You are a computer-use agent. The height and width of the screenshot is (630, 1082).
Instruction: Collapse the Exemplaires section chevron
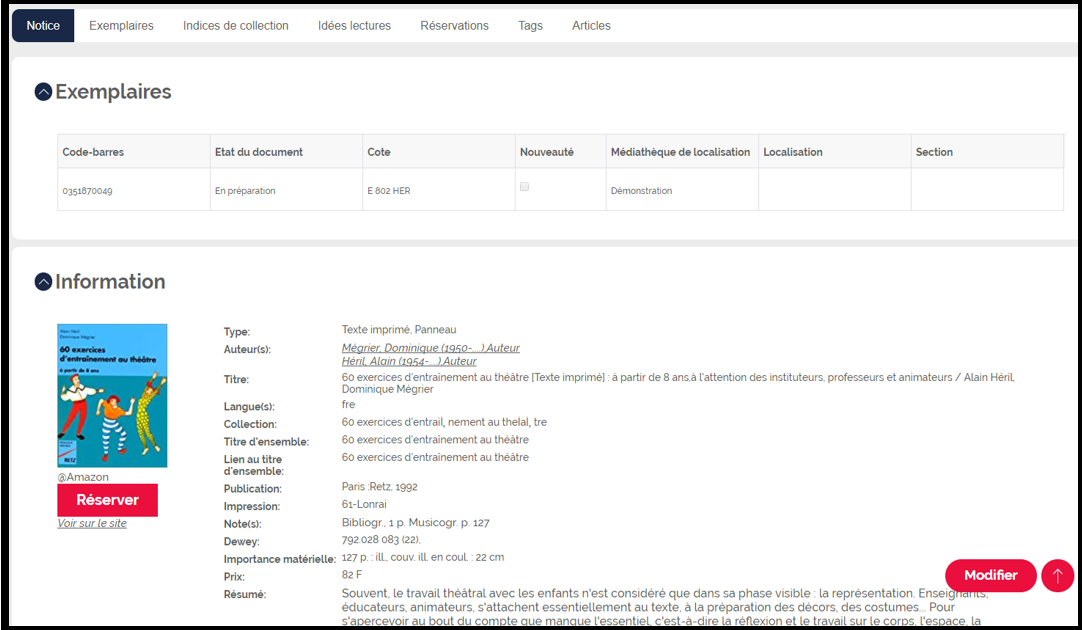(43, 92)
